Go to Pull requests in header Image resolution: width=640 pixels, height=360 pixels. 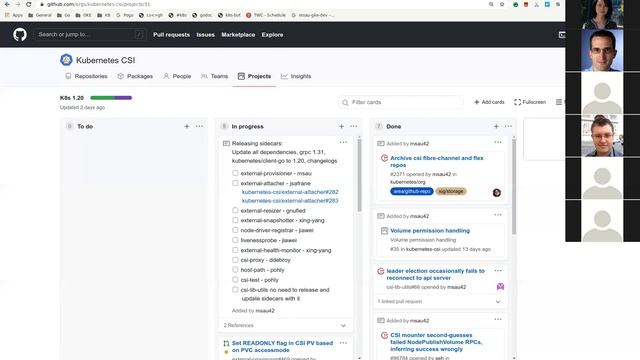pos(171,35)
